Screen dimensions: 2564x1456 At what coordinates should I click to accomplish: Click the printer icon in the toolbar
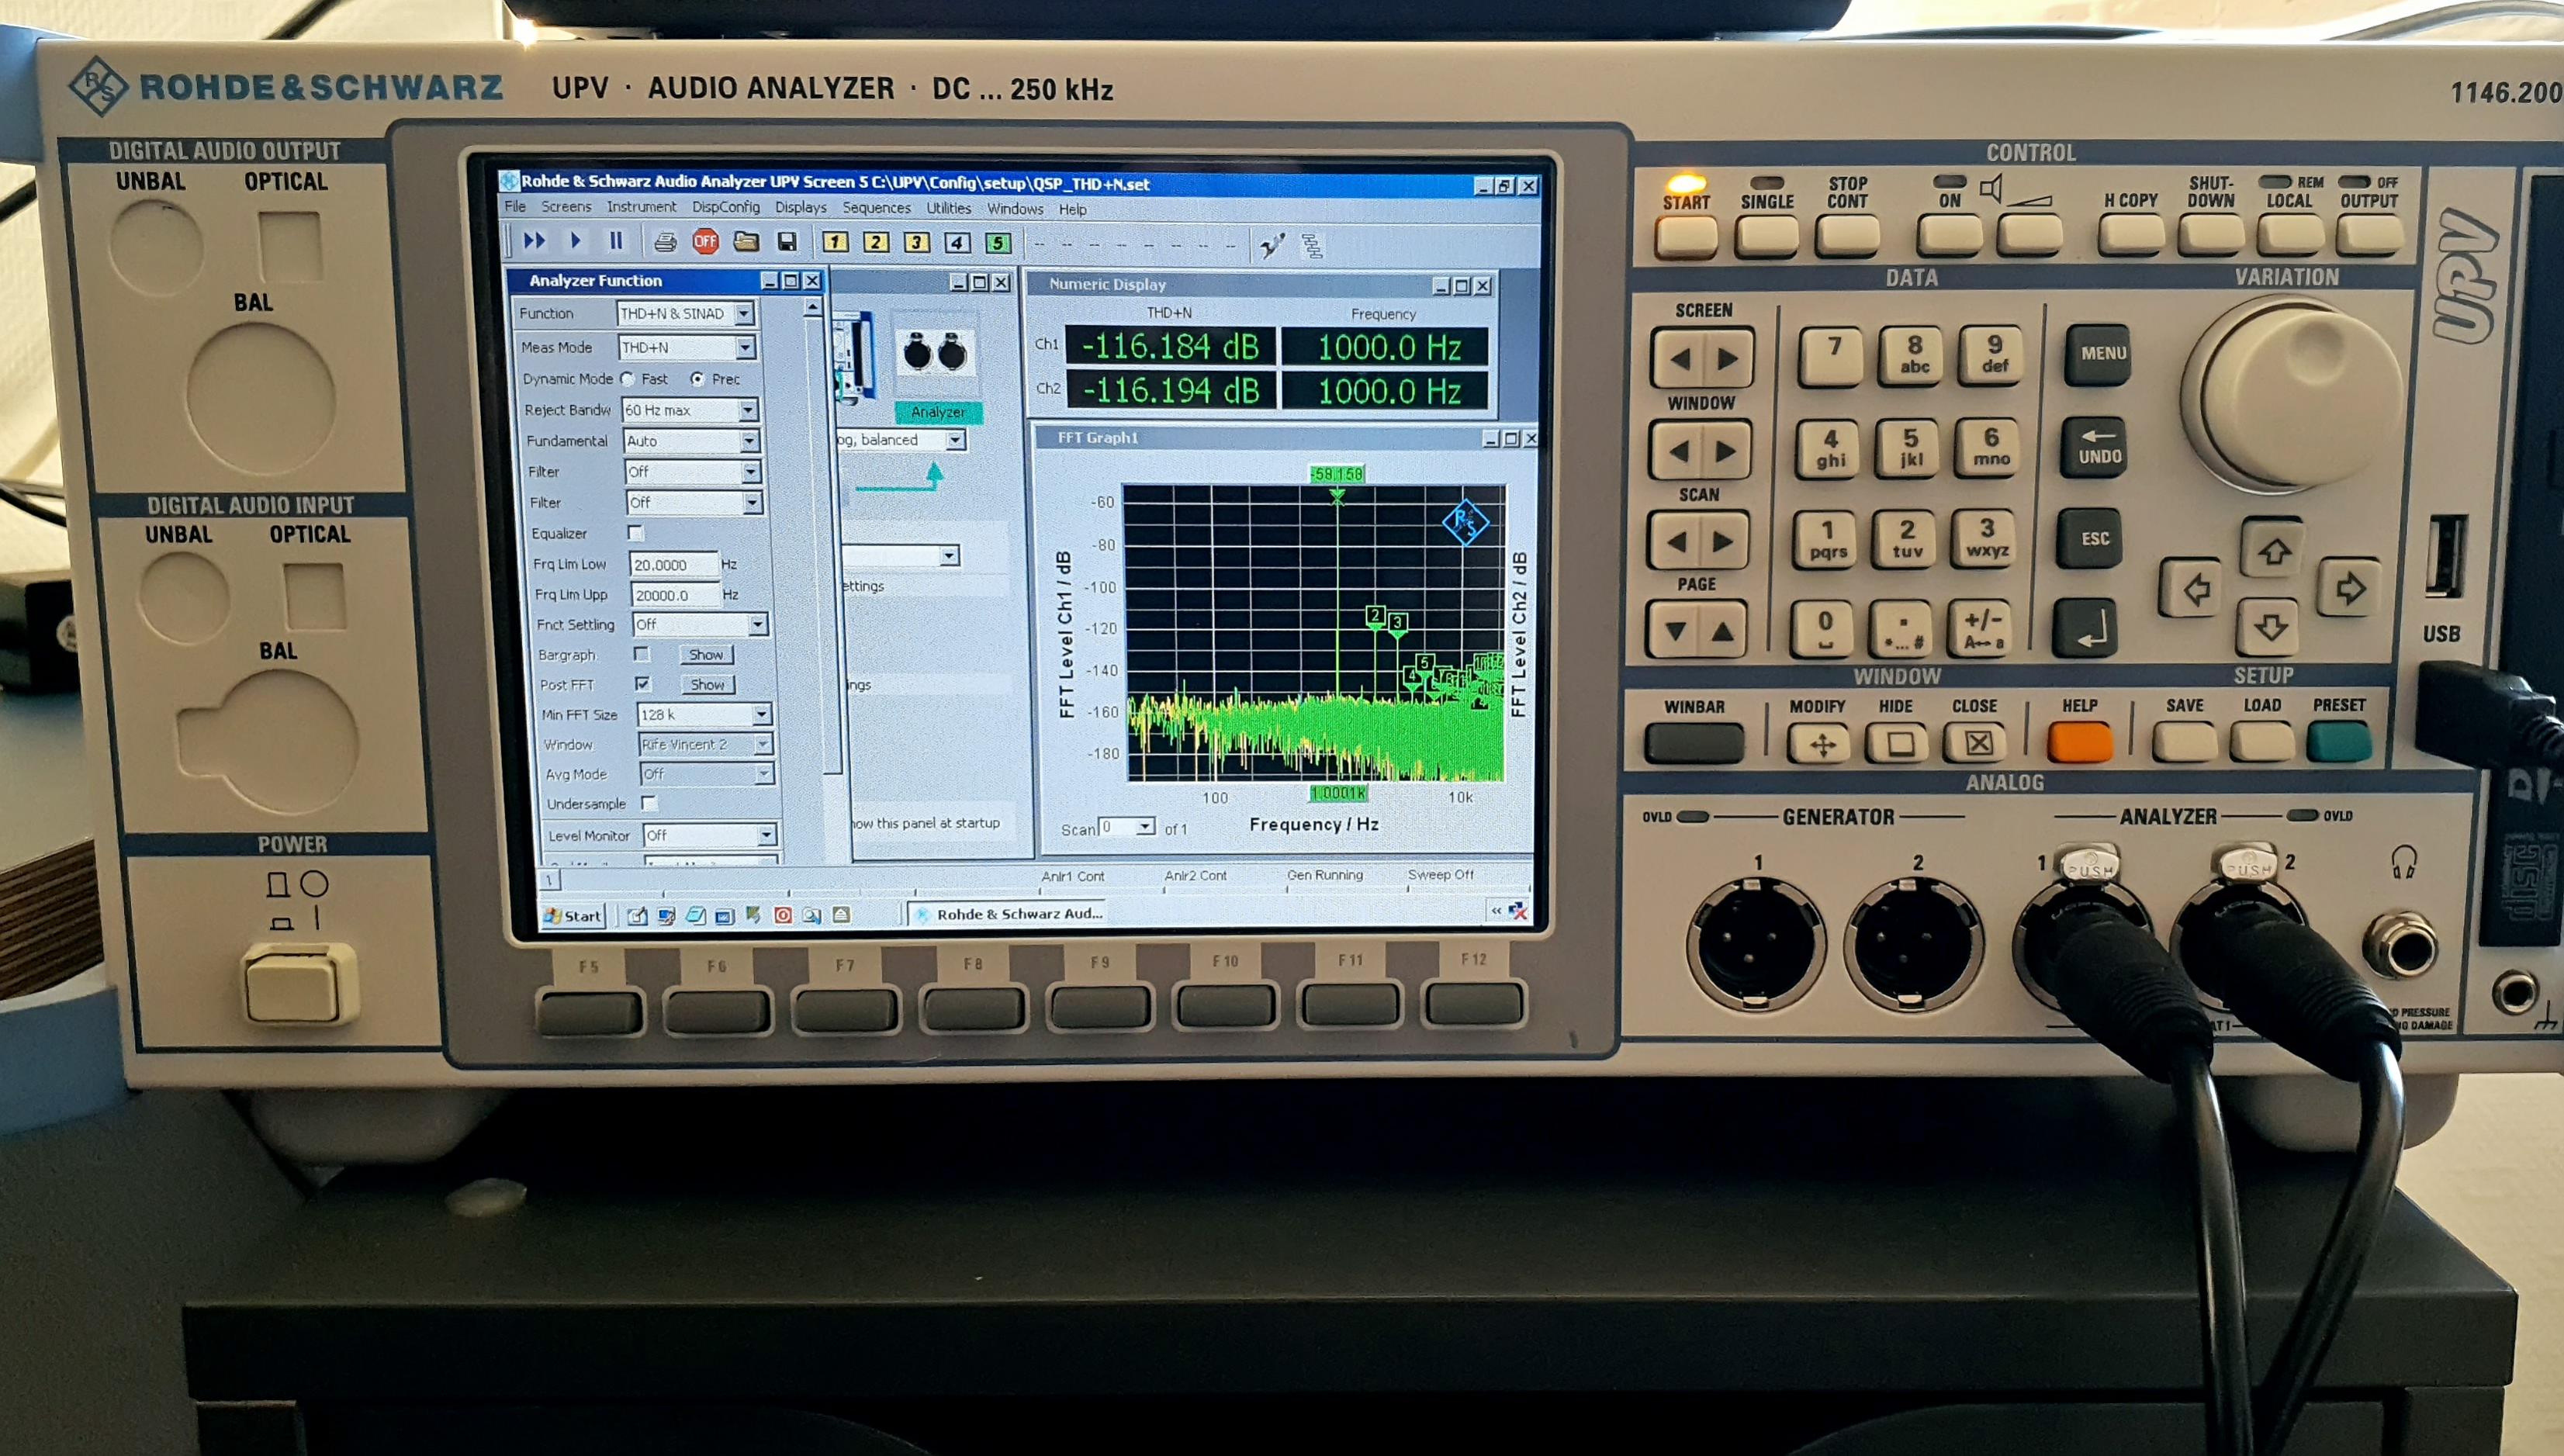(x=665, y=242)
